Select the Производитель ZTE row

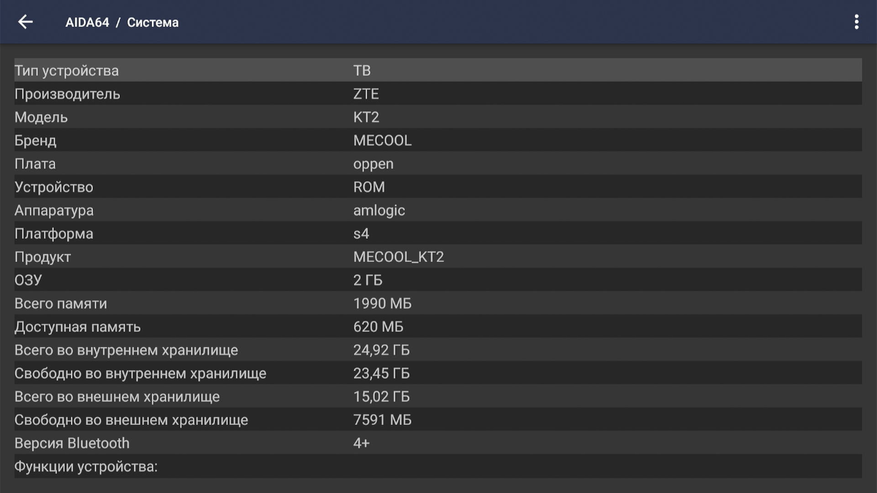coord(437,94)
